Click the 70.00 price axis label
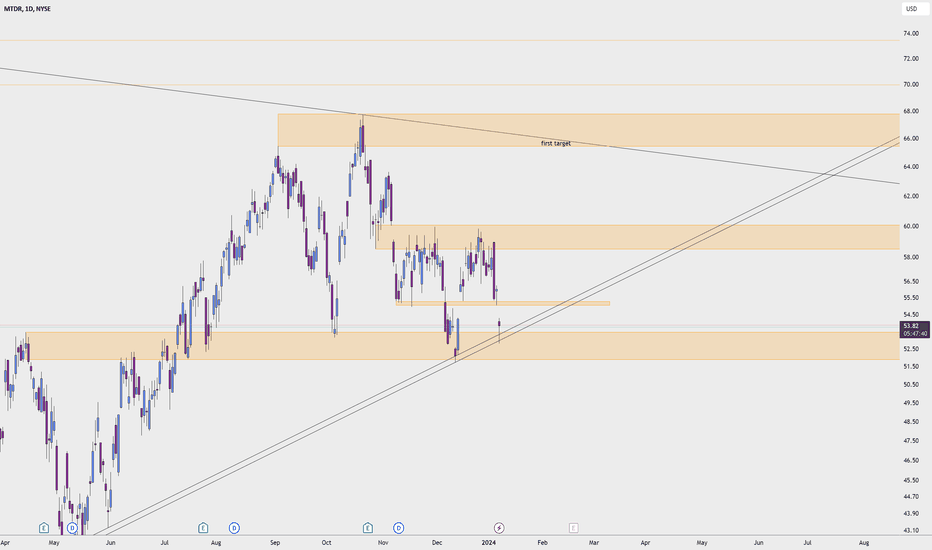The height and width of the screenshot is (550, 932). click(911, 84)
